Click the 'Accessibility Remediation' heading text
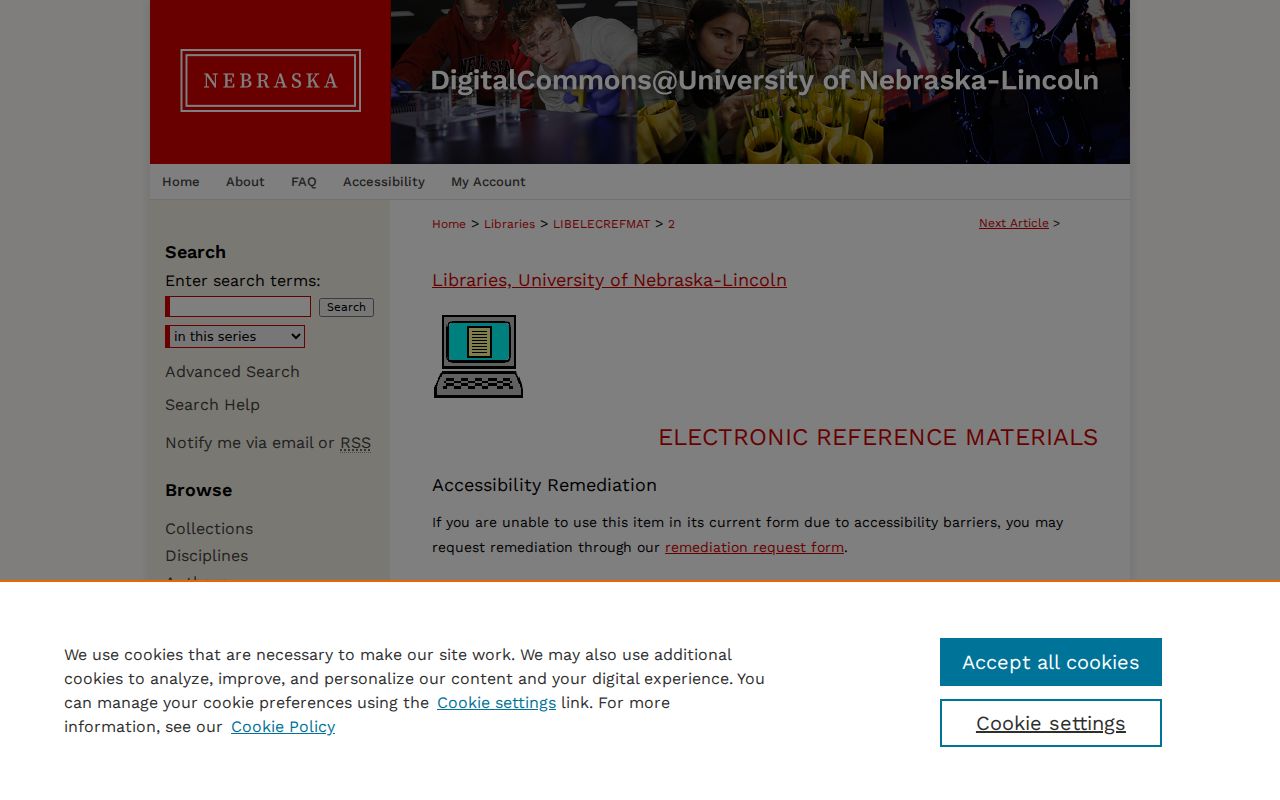This screenshot has width=1280, height=800. [x=544, y=485]
